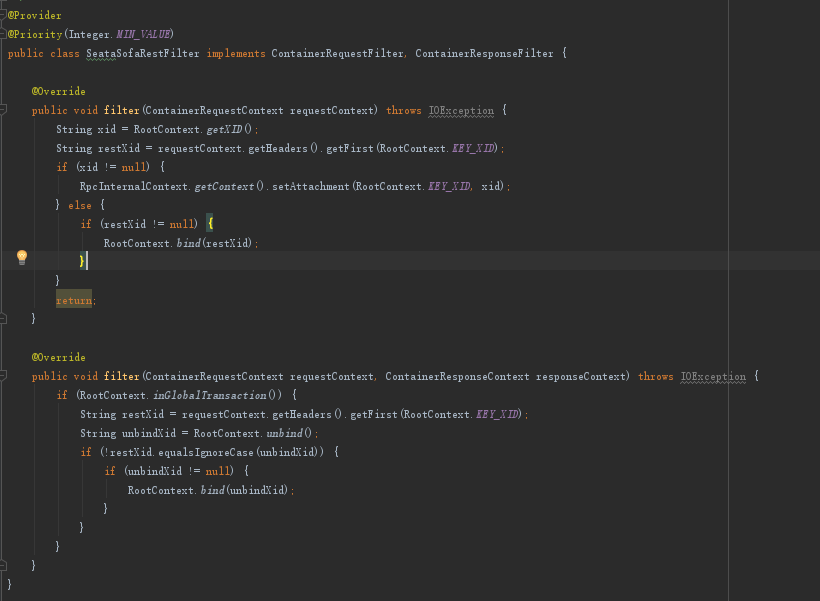Click the inGlobalTransaction method call
The width and height of the screenshot is (820, 601).
[x=210, y=395]
